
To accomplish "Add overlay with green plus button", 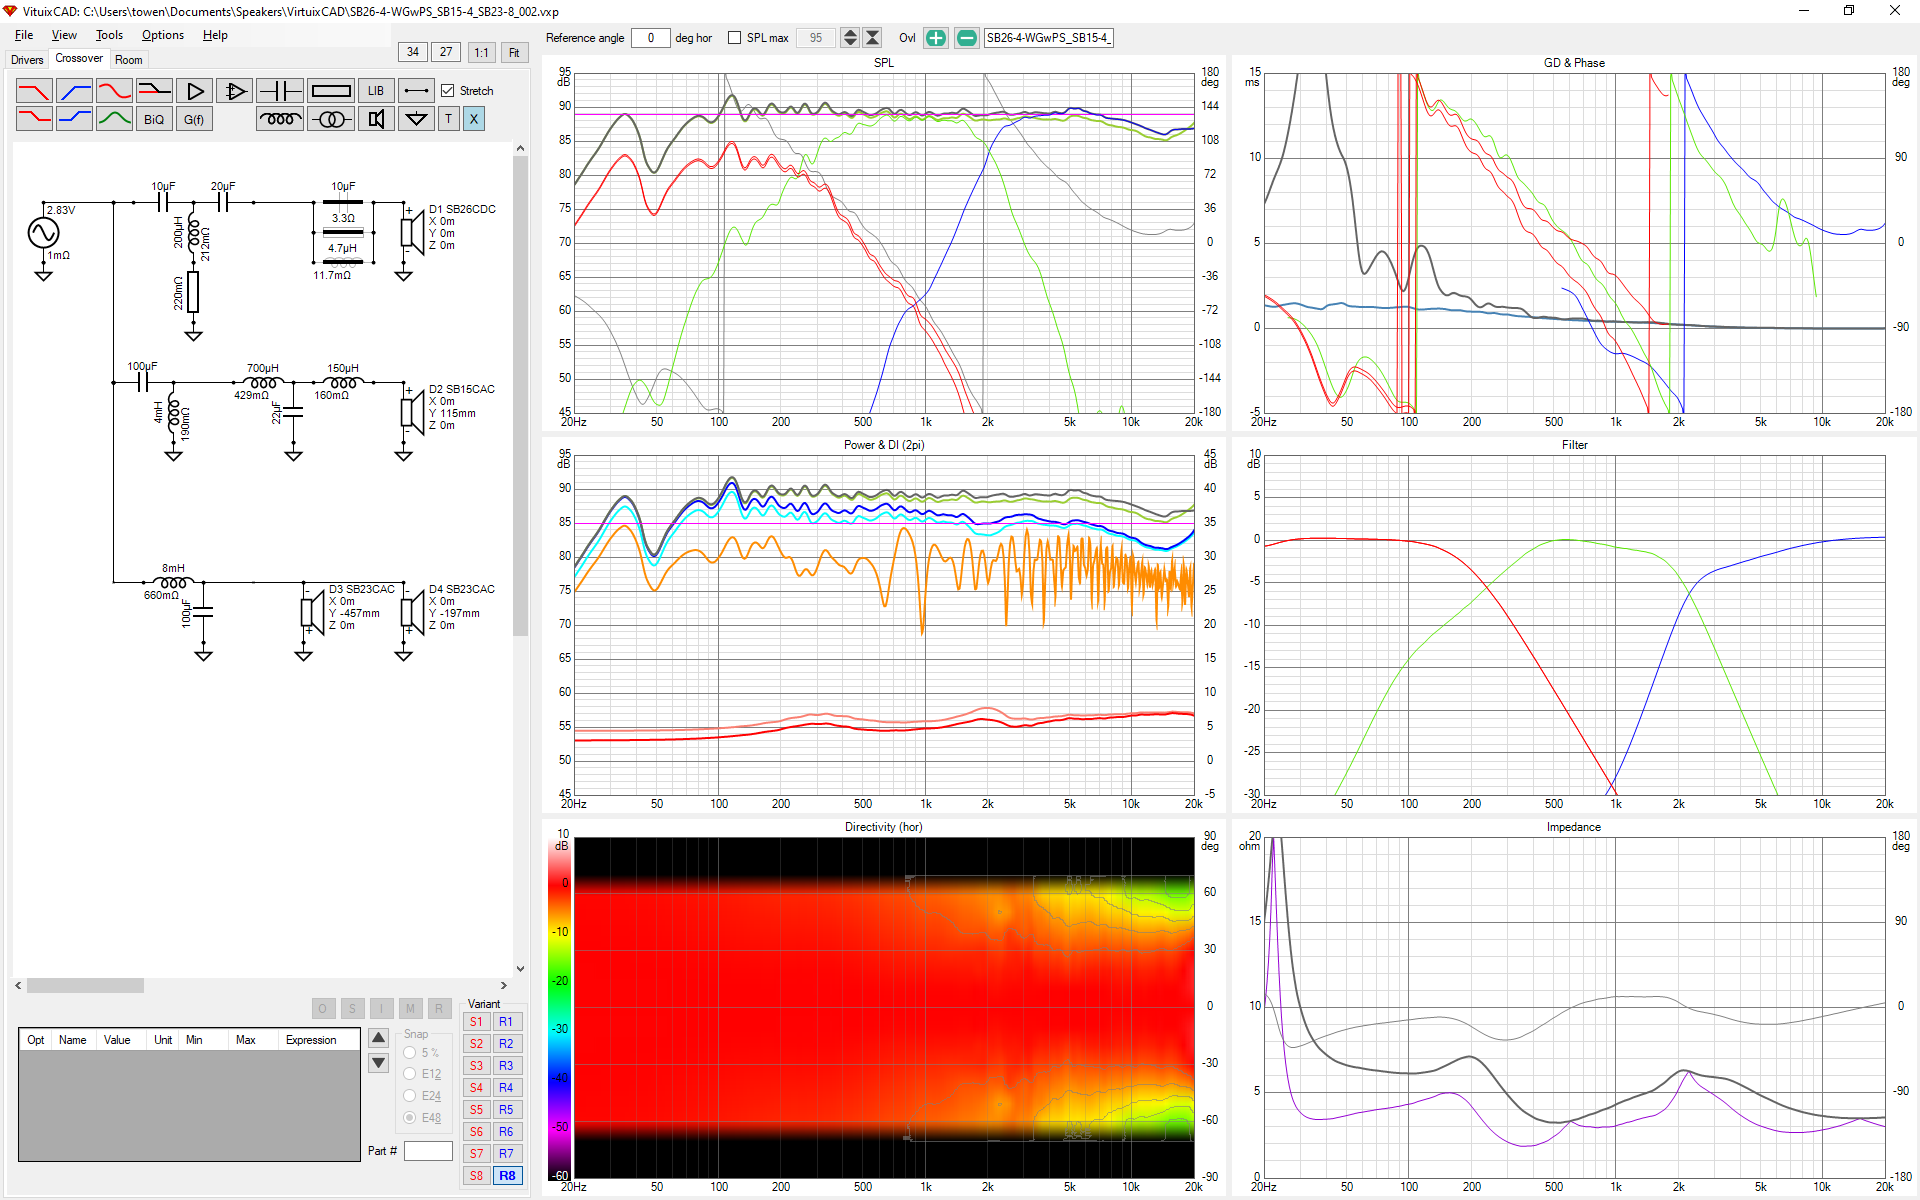I will pos(935,38).
